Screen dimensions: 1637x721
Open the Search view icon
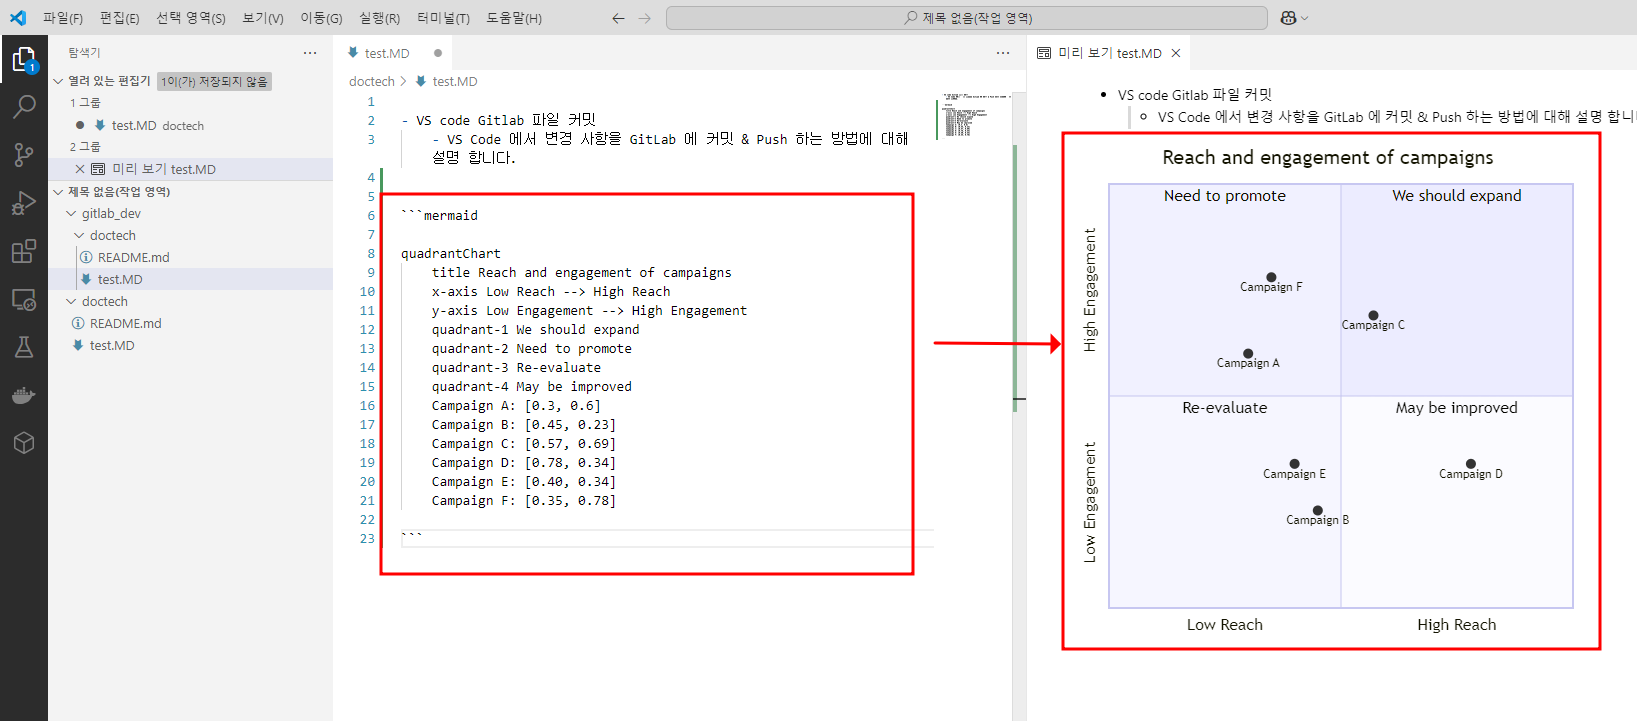click(x=24, y=106)
